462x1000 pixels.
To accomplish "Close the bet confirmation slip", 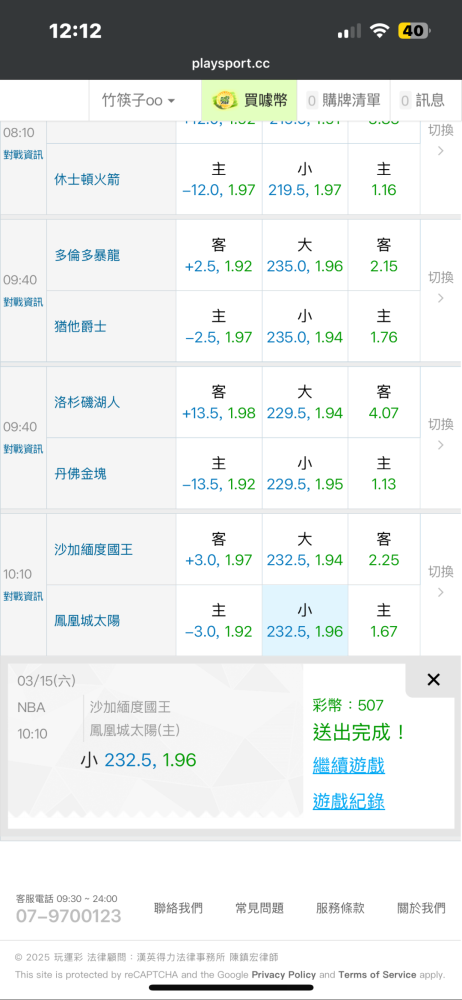I will (433, 680).
